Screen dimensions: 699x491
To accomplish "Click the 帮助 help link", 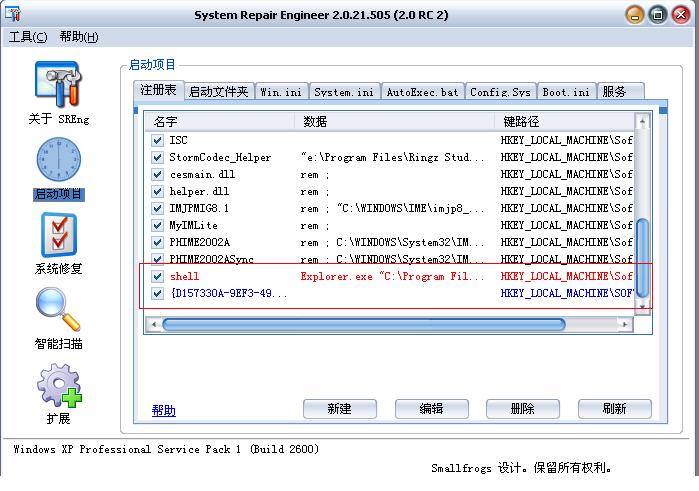I will [163, 410].
